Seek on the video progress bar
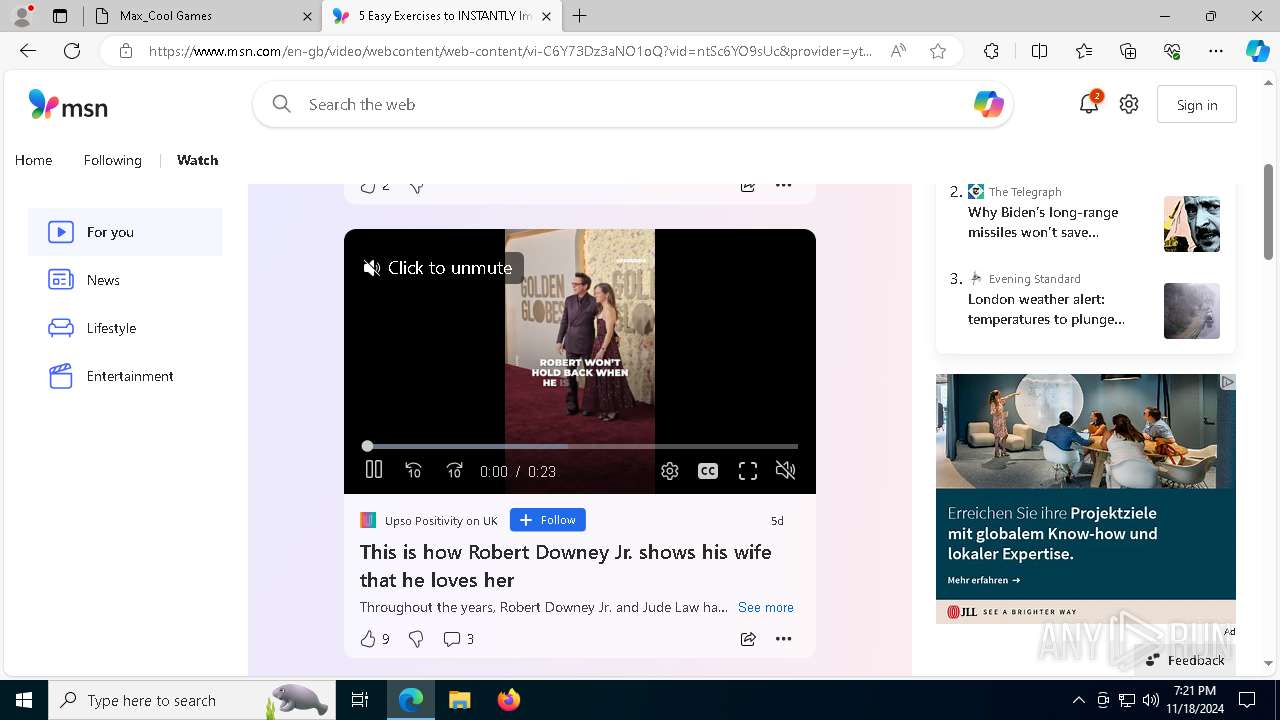 [x=582, y=446]
